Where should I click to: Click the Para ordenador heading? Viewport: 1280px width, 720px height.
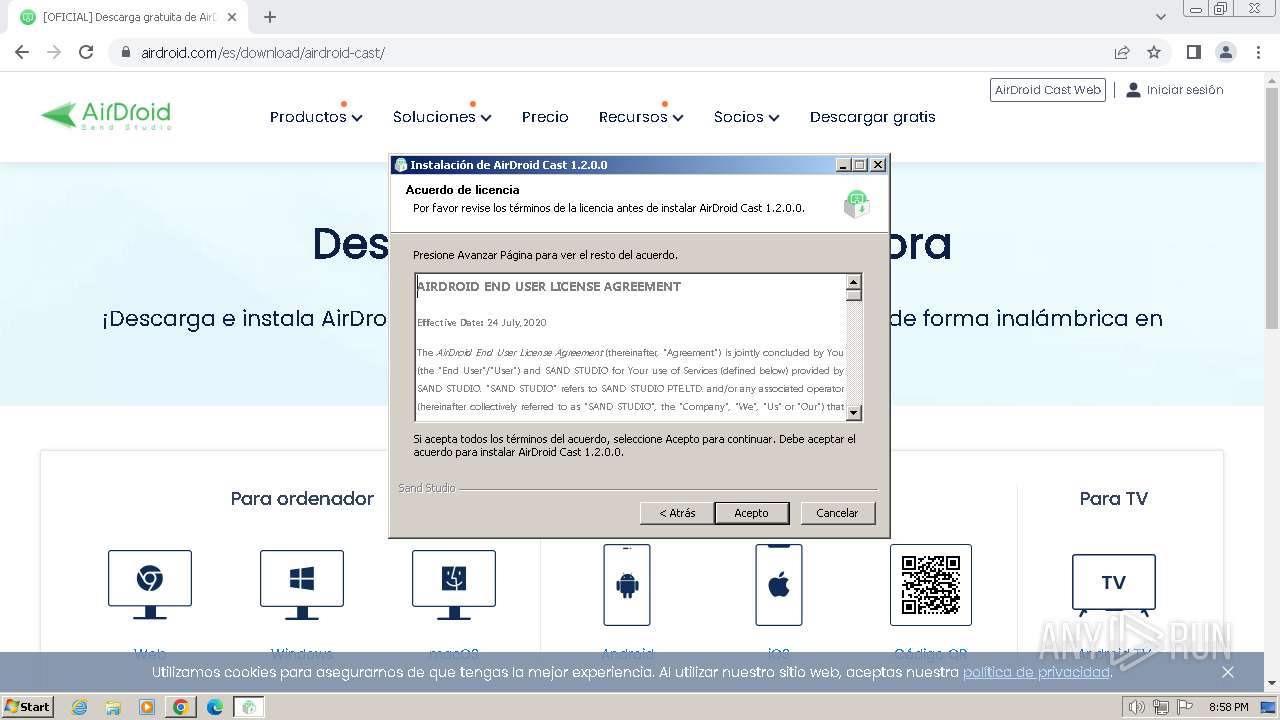click(x=302, y=498)
